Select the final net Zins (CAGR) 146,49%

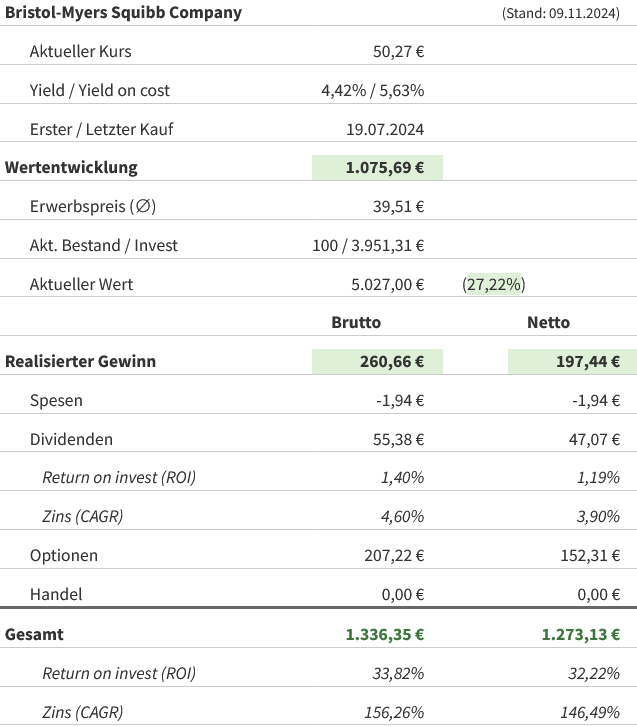590,712
